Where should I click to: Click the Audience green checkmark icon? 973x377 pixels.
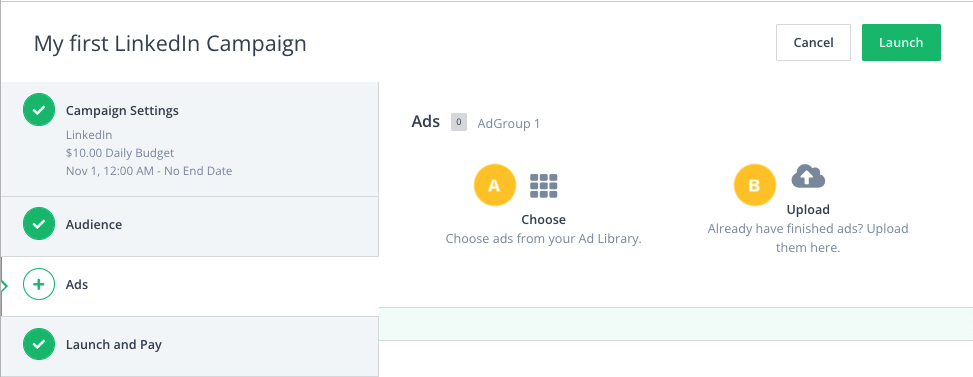point(39,224)
